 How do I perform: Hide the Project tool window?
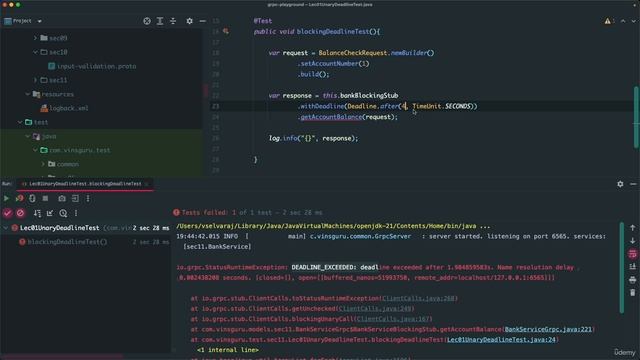202,21
